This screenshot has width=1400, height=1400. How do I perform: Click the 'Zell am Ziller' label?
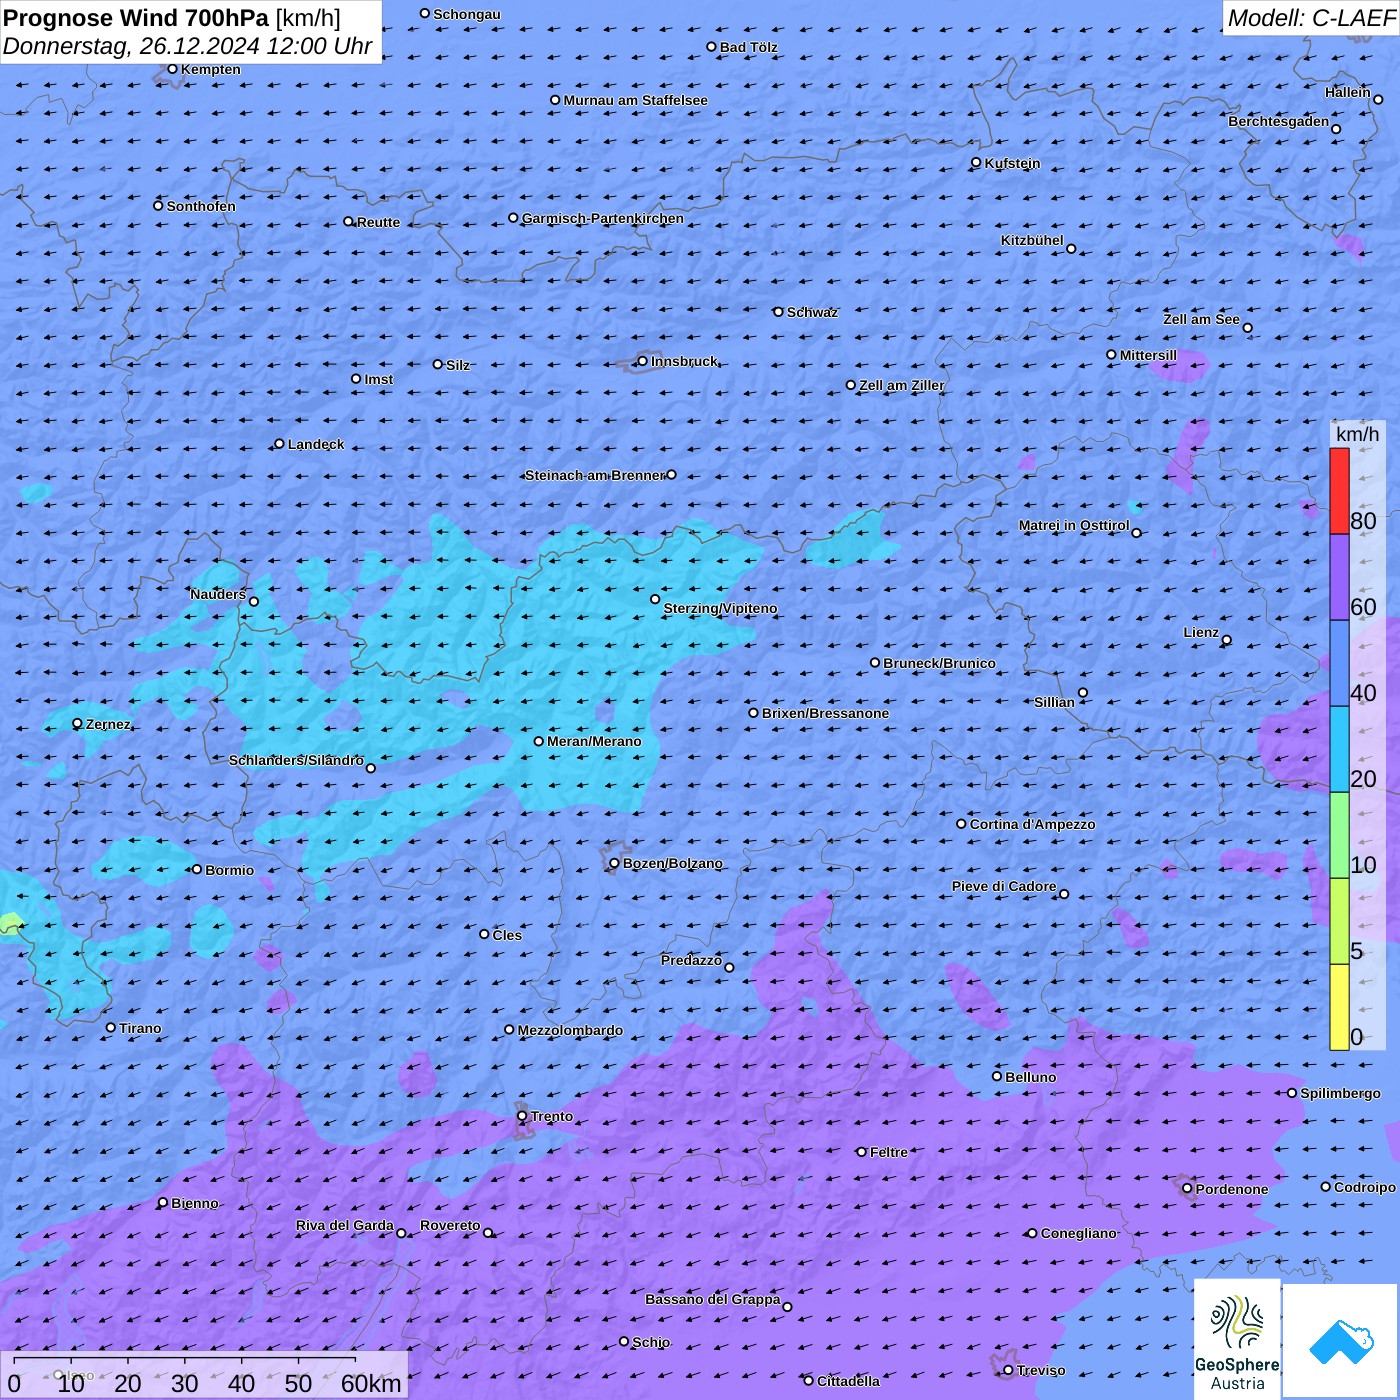(x=902, y=385)
